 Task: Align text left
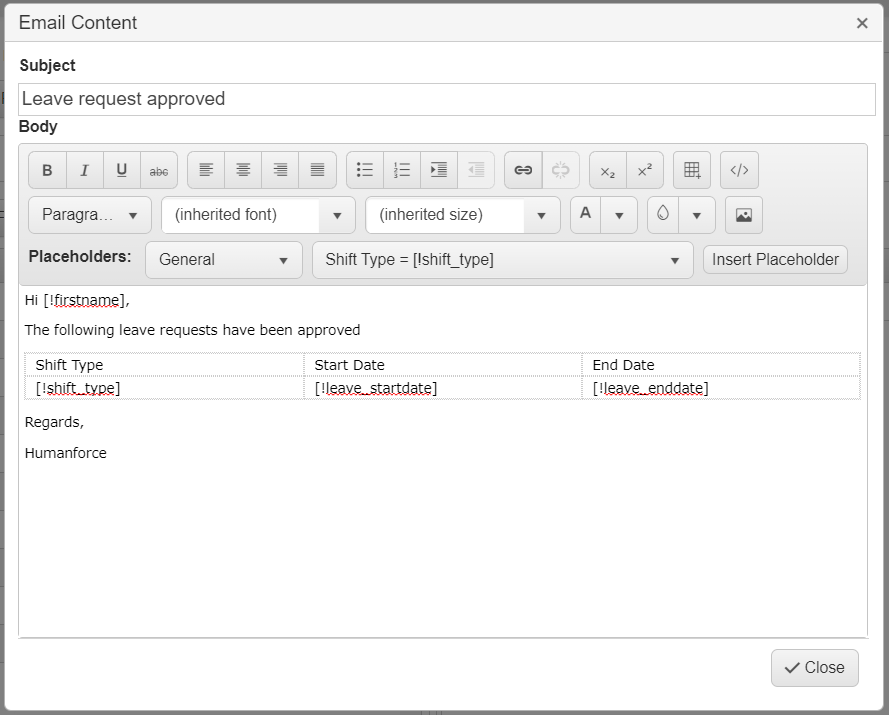pos(206,170)
